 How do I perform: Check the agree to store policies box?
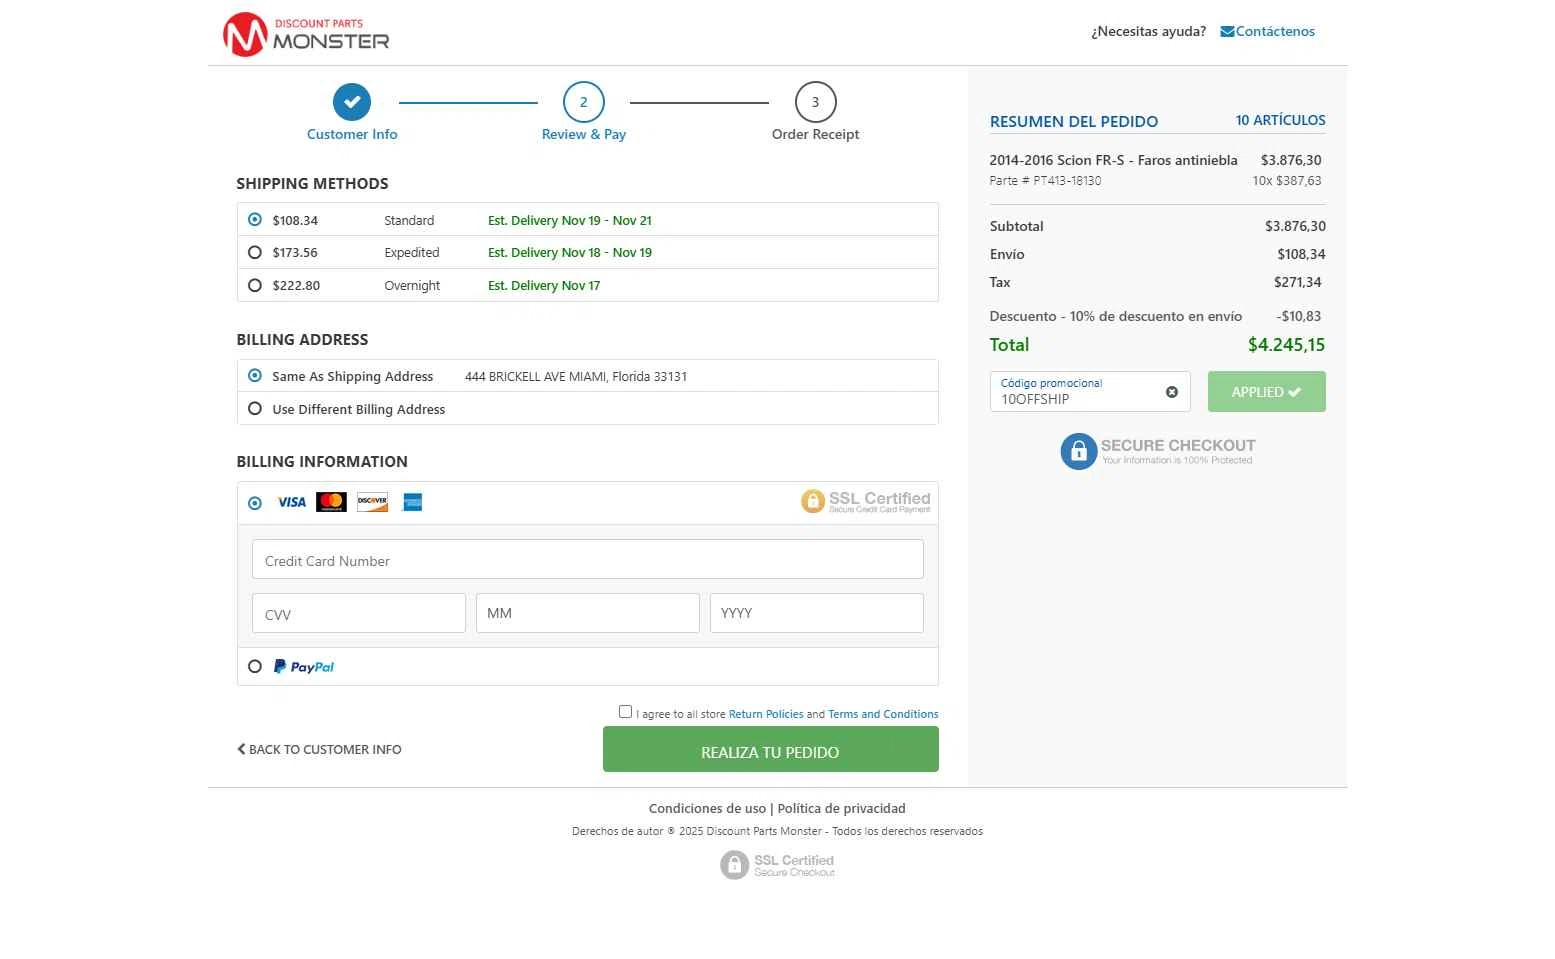(x=625, y=712)
